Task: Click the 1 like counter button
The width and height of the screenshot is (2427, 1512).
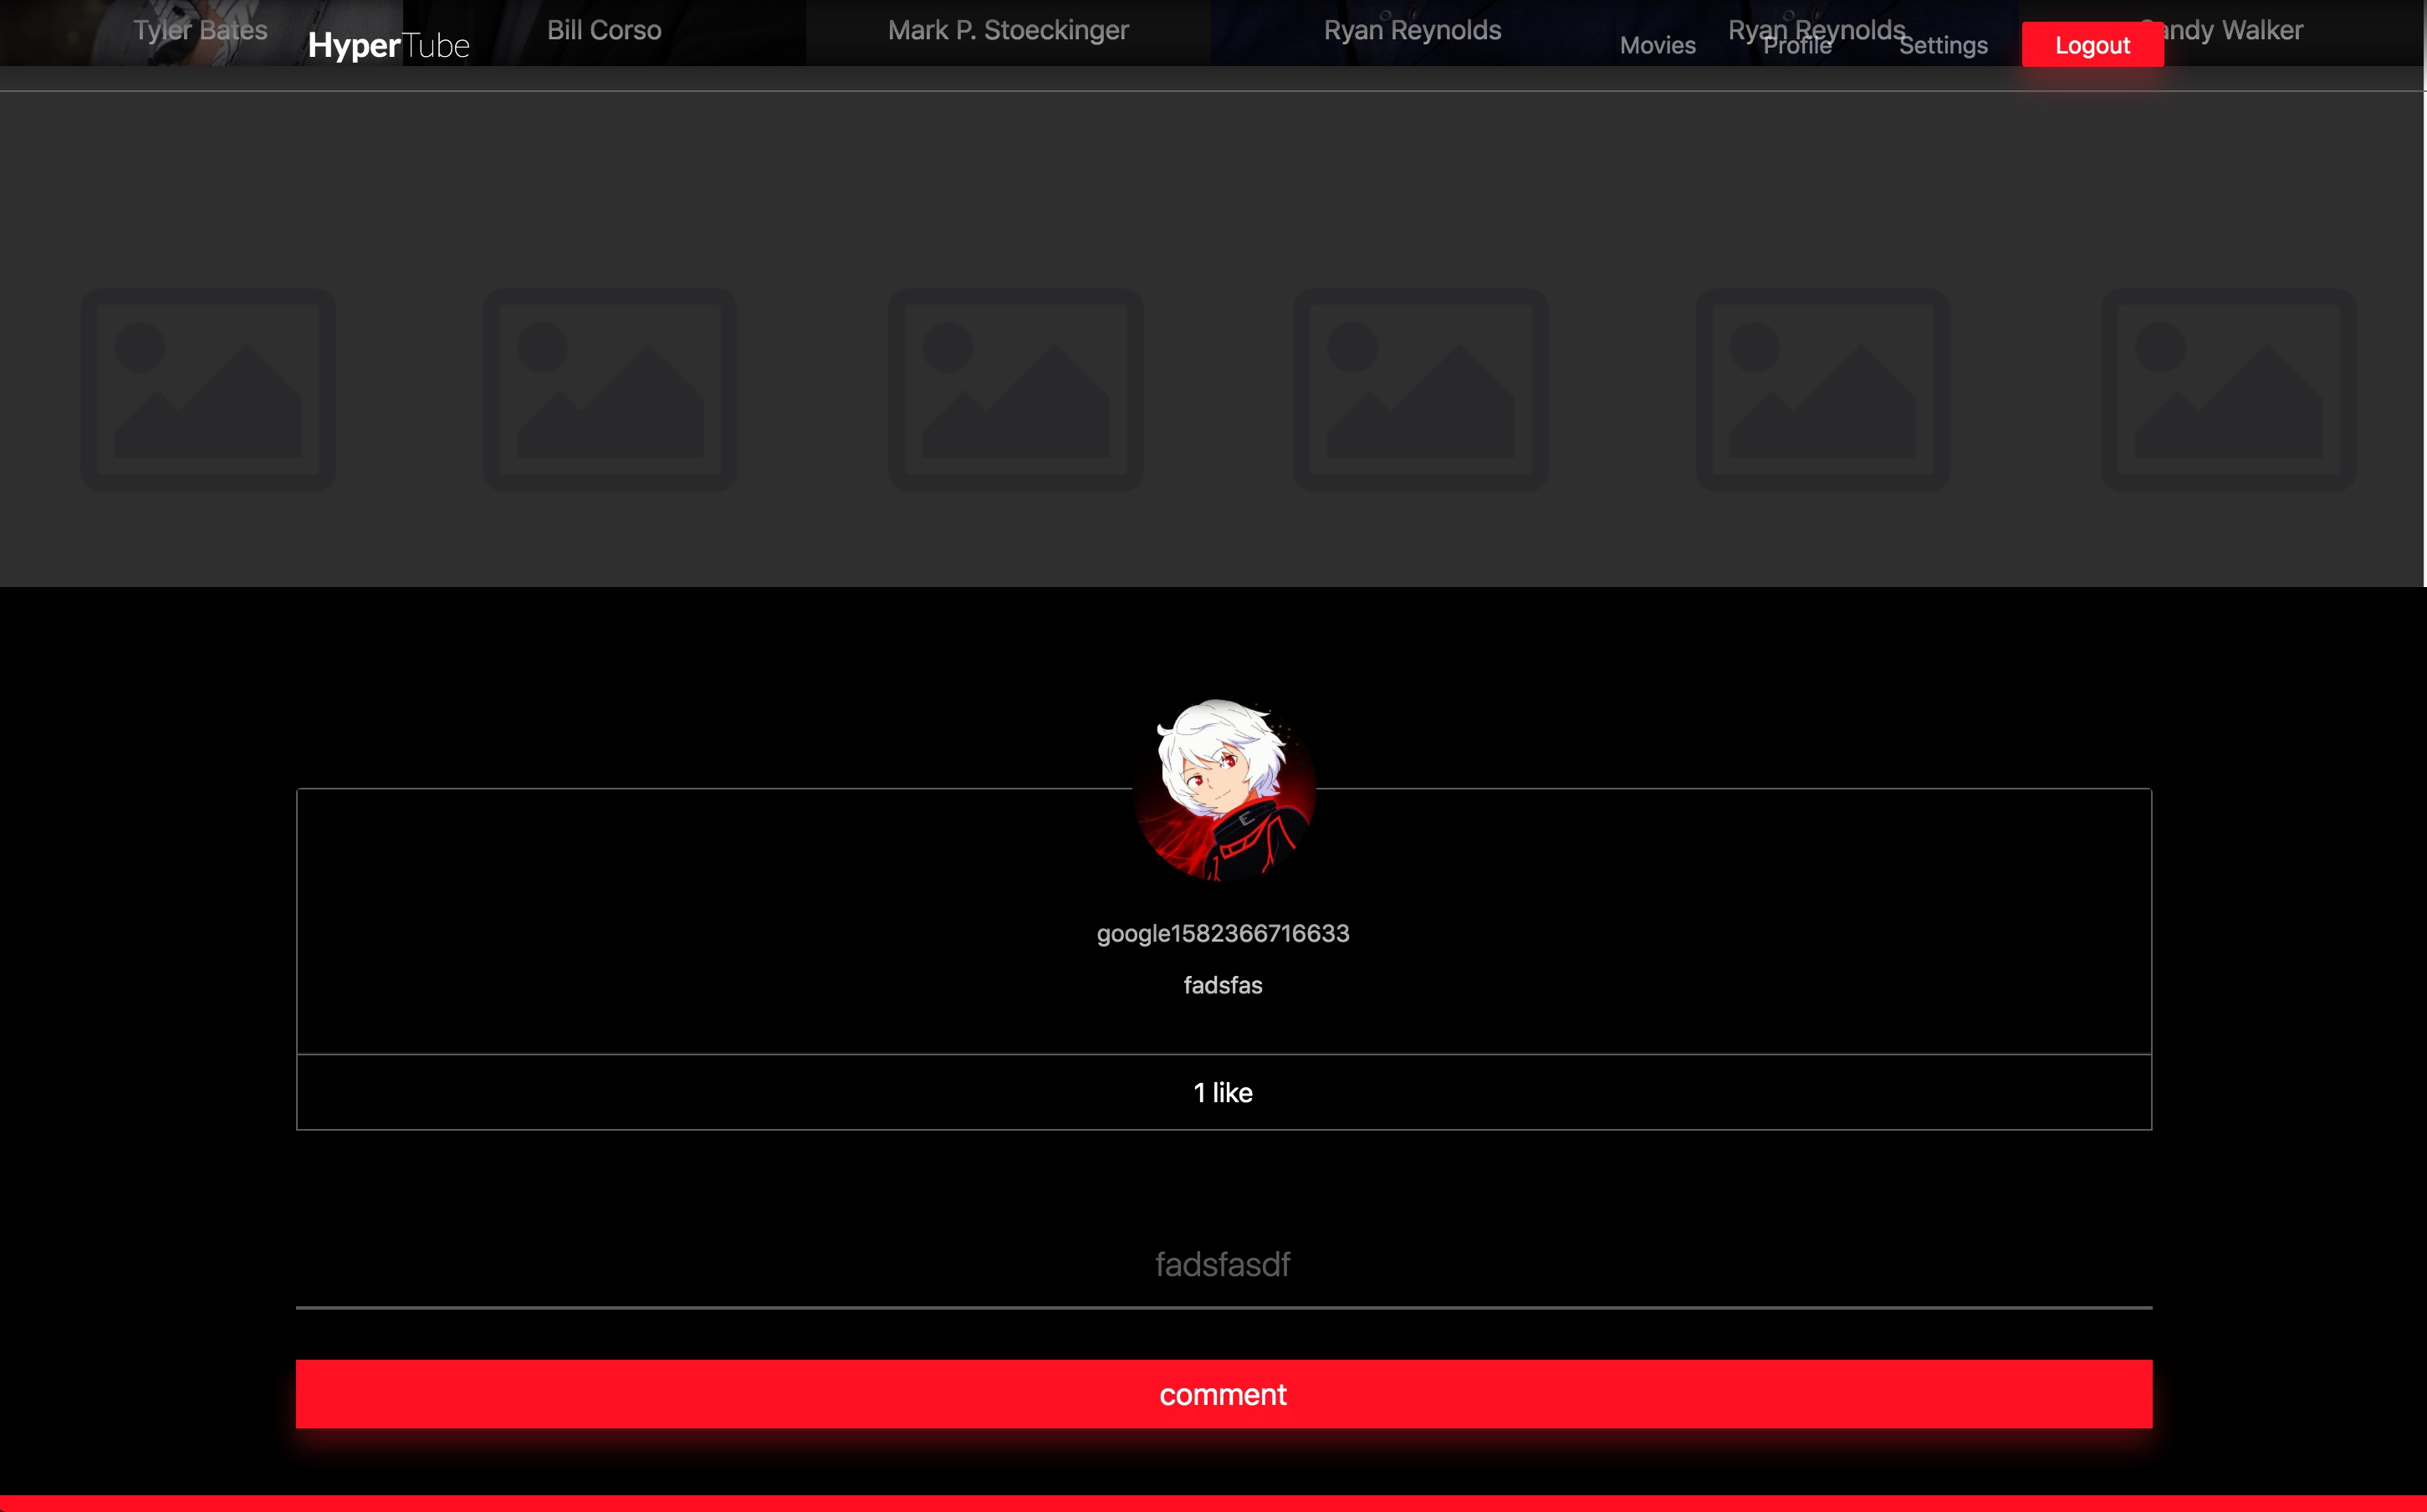Action: pyautogui.click(x=1222, y=1092)
